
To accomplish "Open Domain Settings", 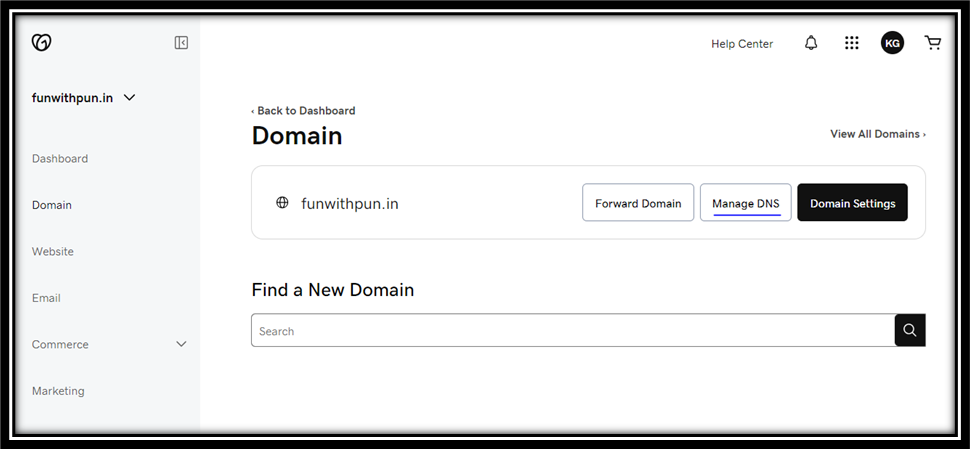I will (x=852, y=203).
